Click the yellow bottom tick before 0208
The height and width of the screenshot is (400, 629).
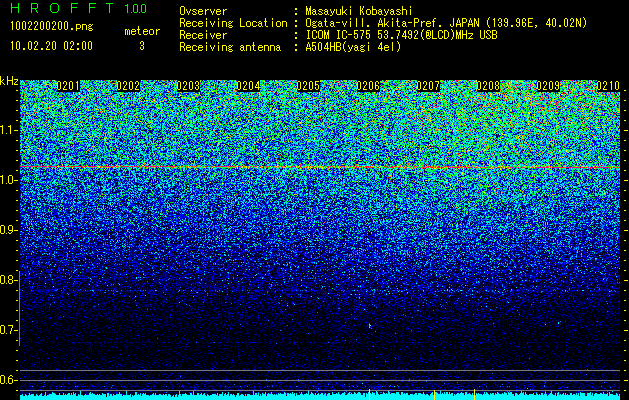[x=474, y=394]
